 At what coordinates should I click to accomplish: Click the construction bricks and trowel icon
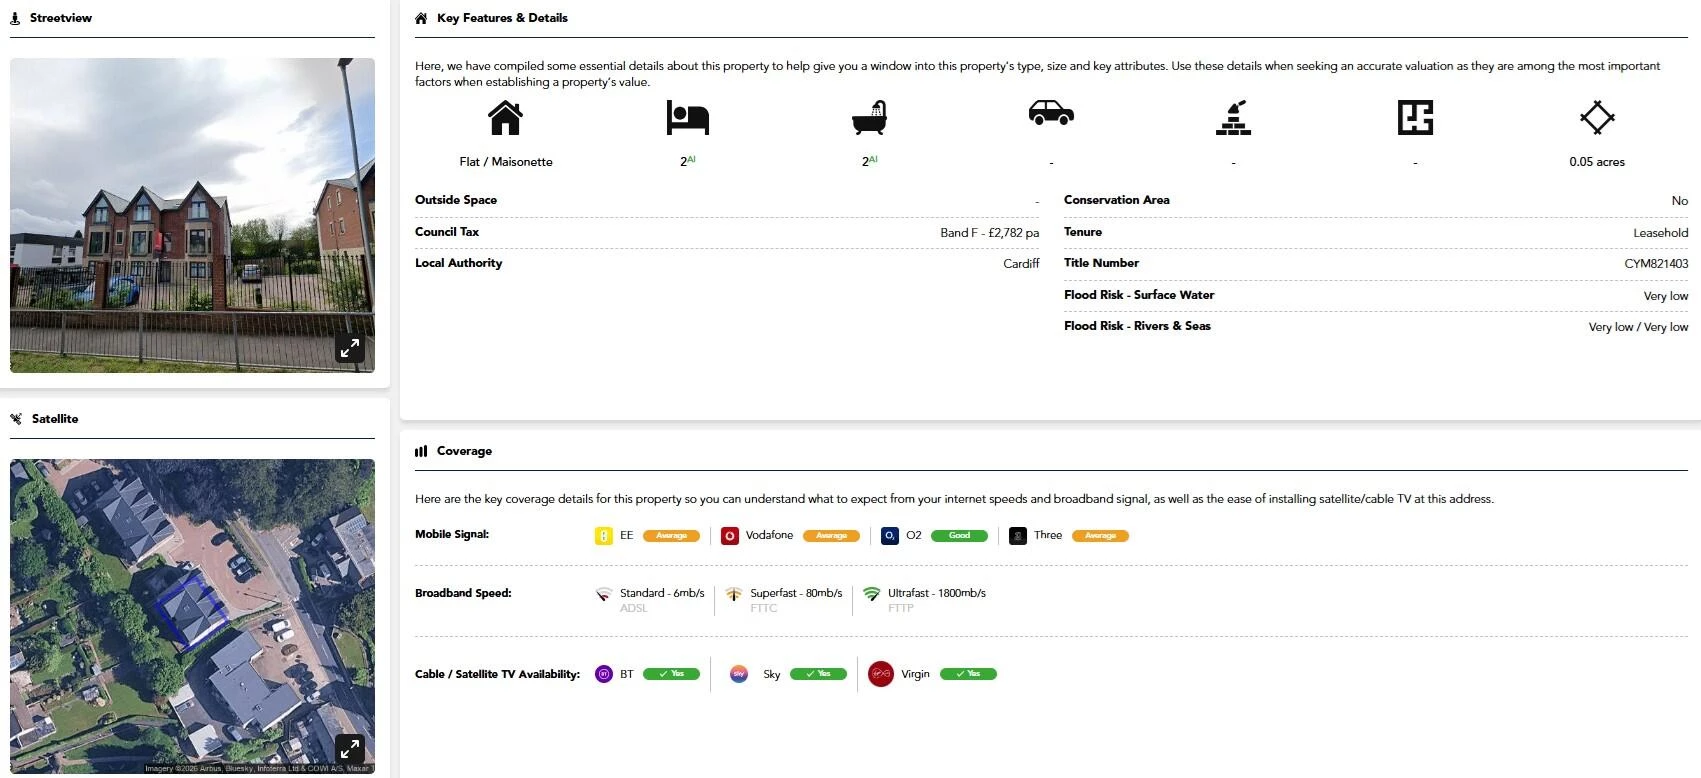click(1233, 118)
